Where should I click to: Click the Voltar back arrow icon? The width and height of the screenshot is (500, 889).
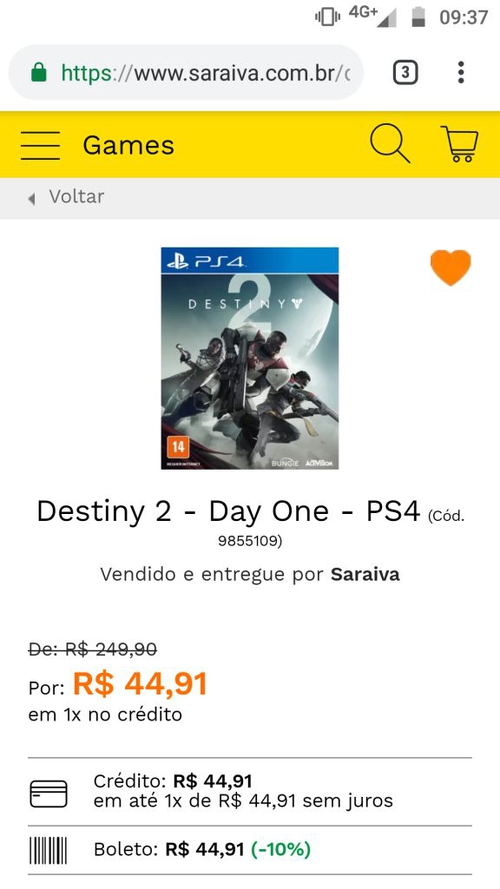coord(32,198)
